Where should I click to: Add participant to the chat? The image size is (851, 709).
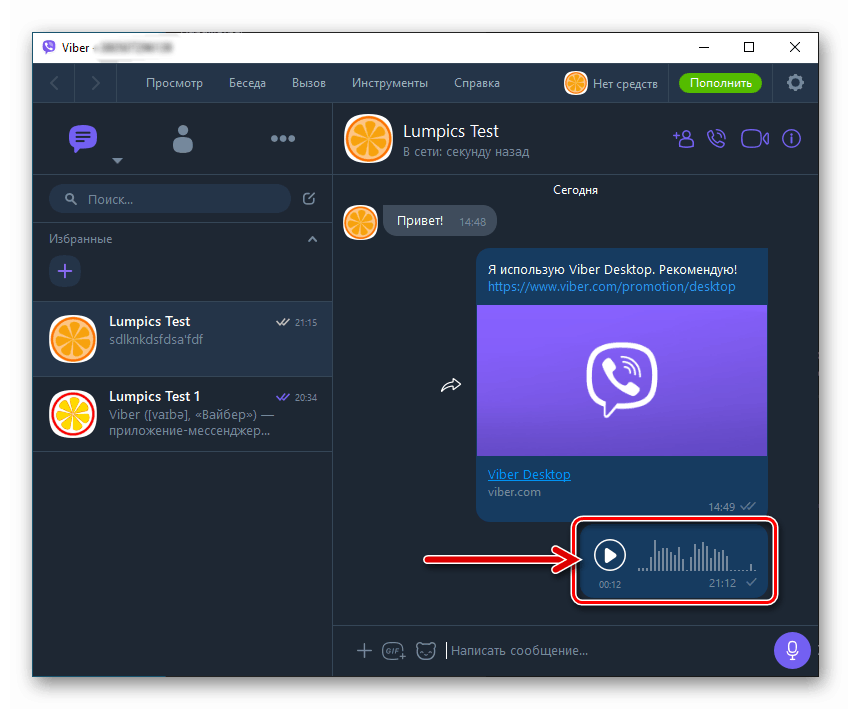(x=683, y=138)
